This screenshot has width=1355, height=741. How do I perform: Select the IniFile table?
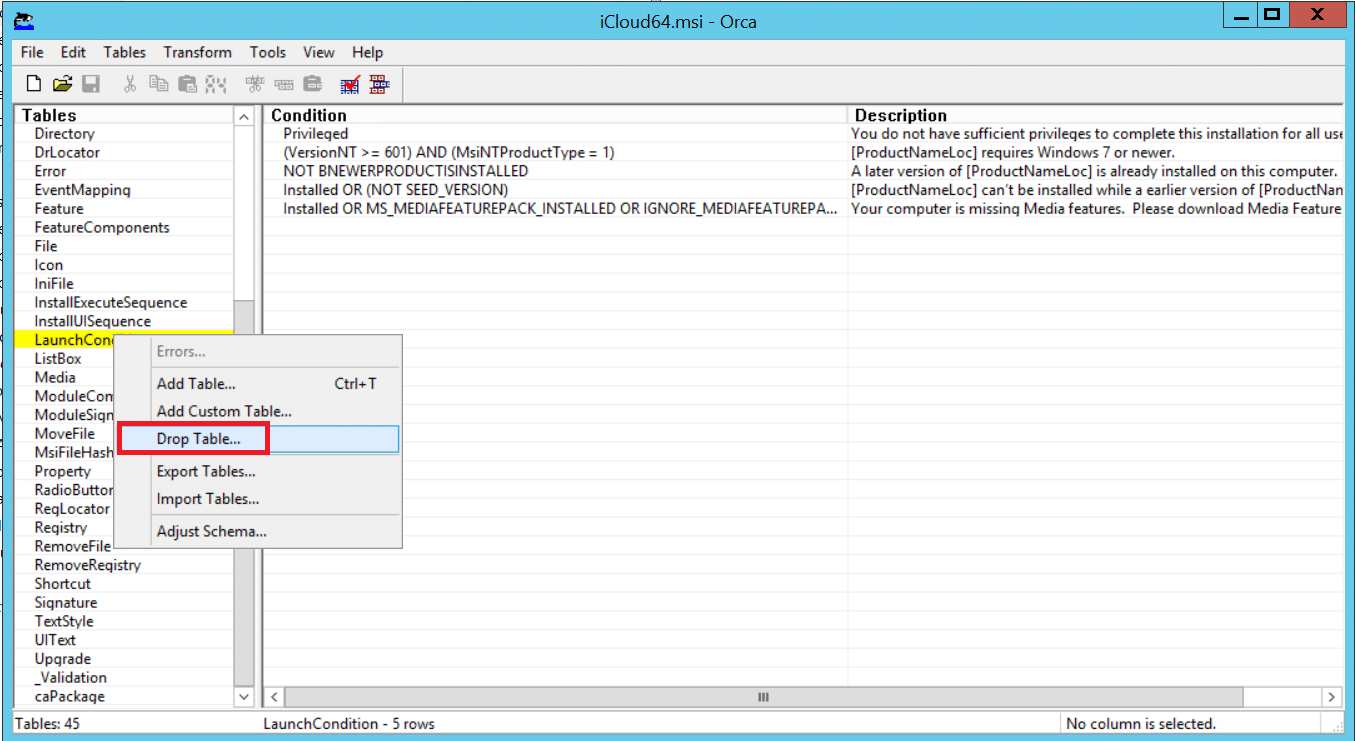pos(54,283)
